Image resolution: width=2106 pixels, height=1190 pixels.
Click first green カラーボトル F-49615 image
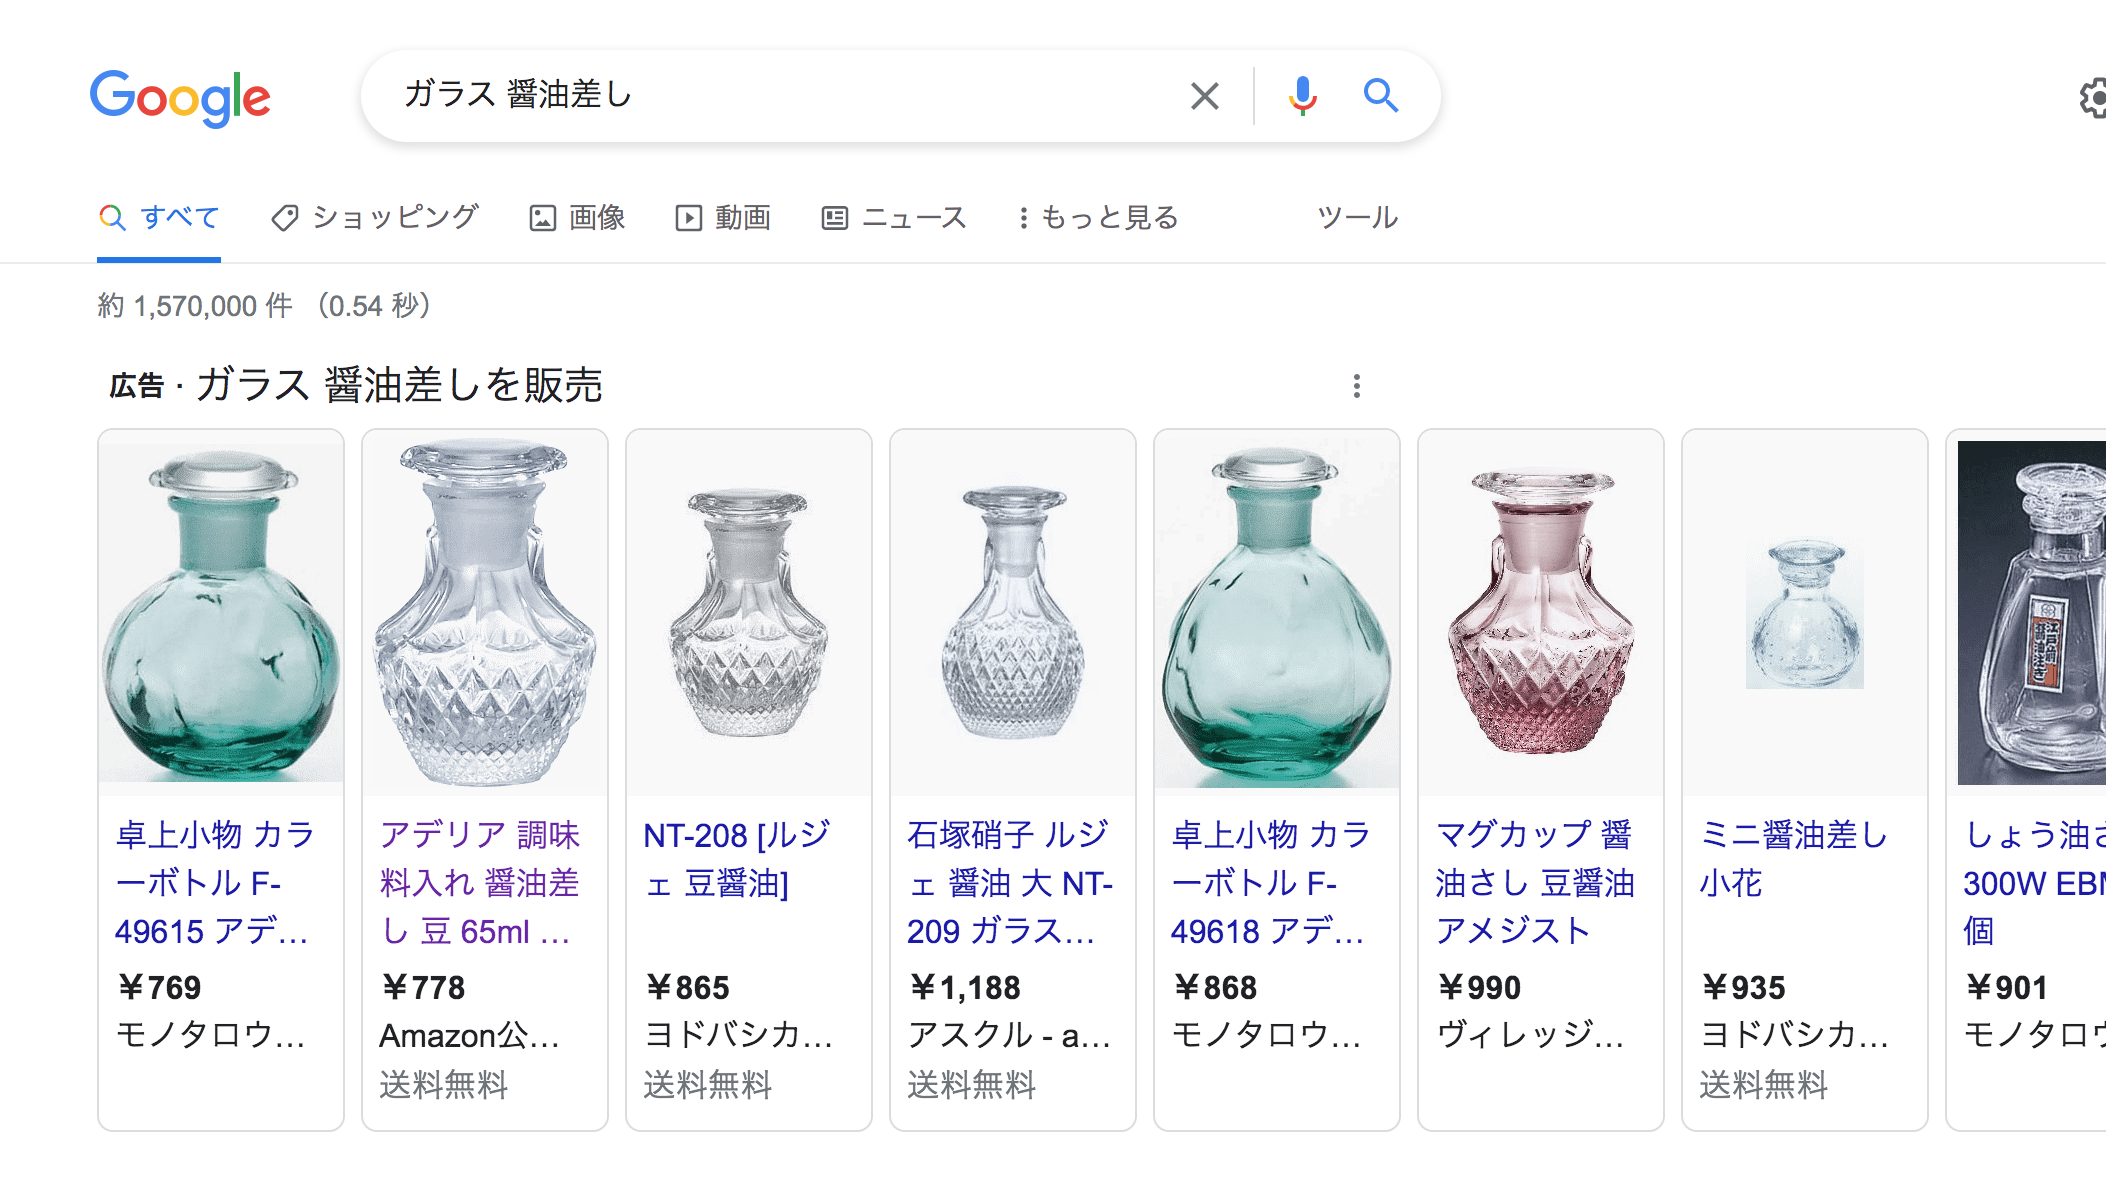221,612
